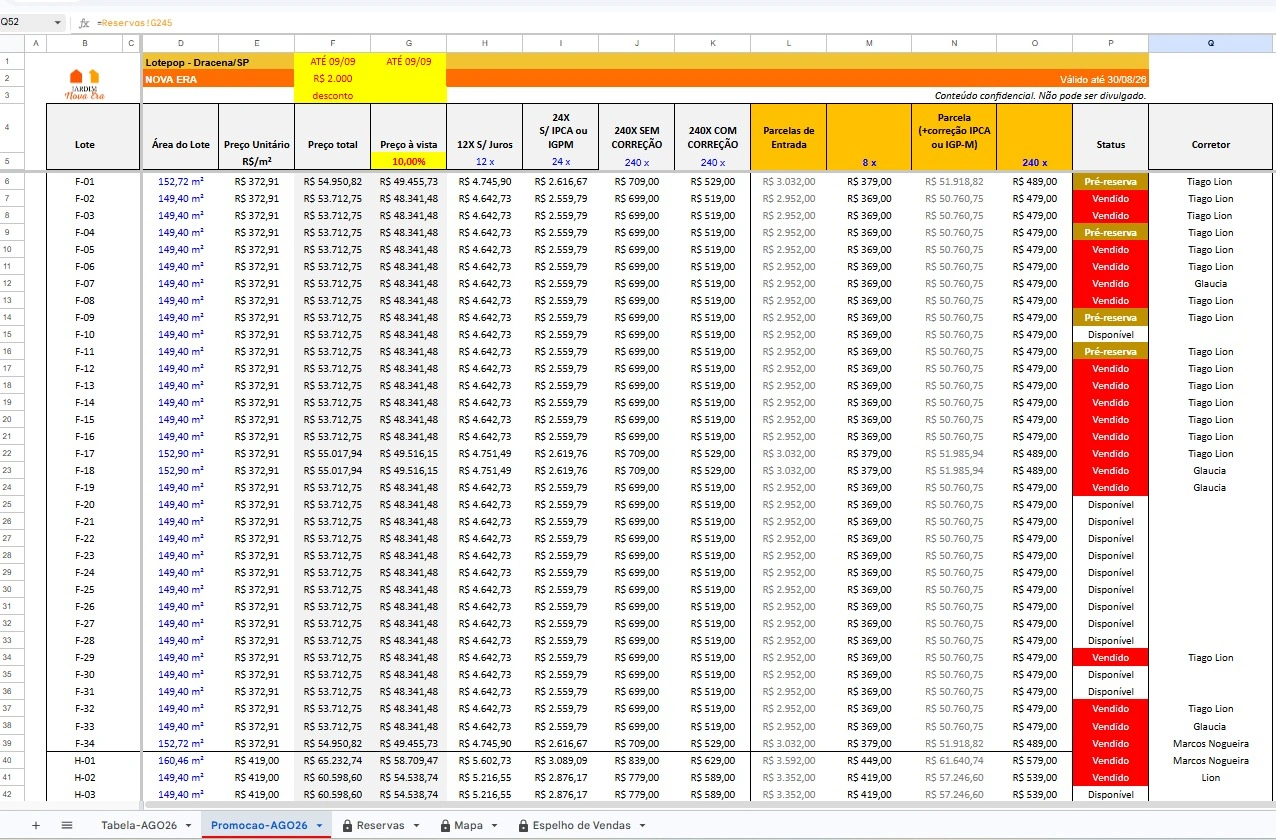Select column Q header
Image resolution: width=1276 pixels, height=840 pixels.
pos(1211,43)
